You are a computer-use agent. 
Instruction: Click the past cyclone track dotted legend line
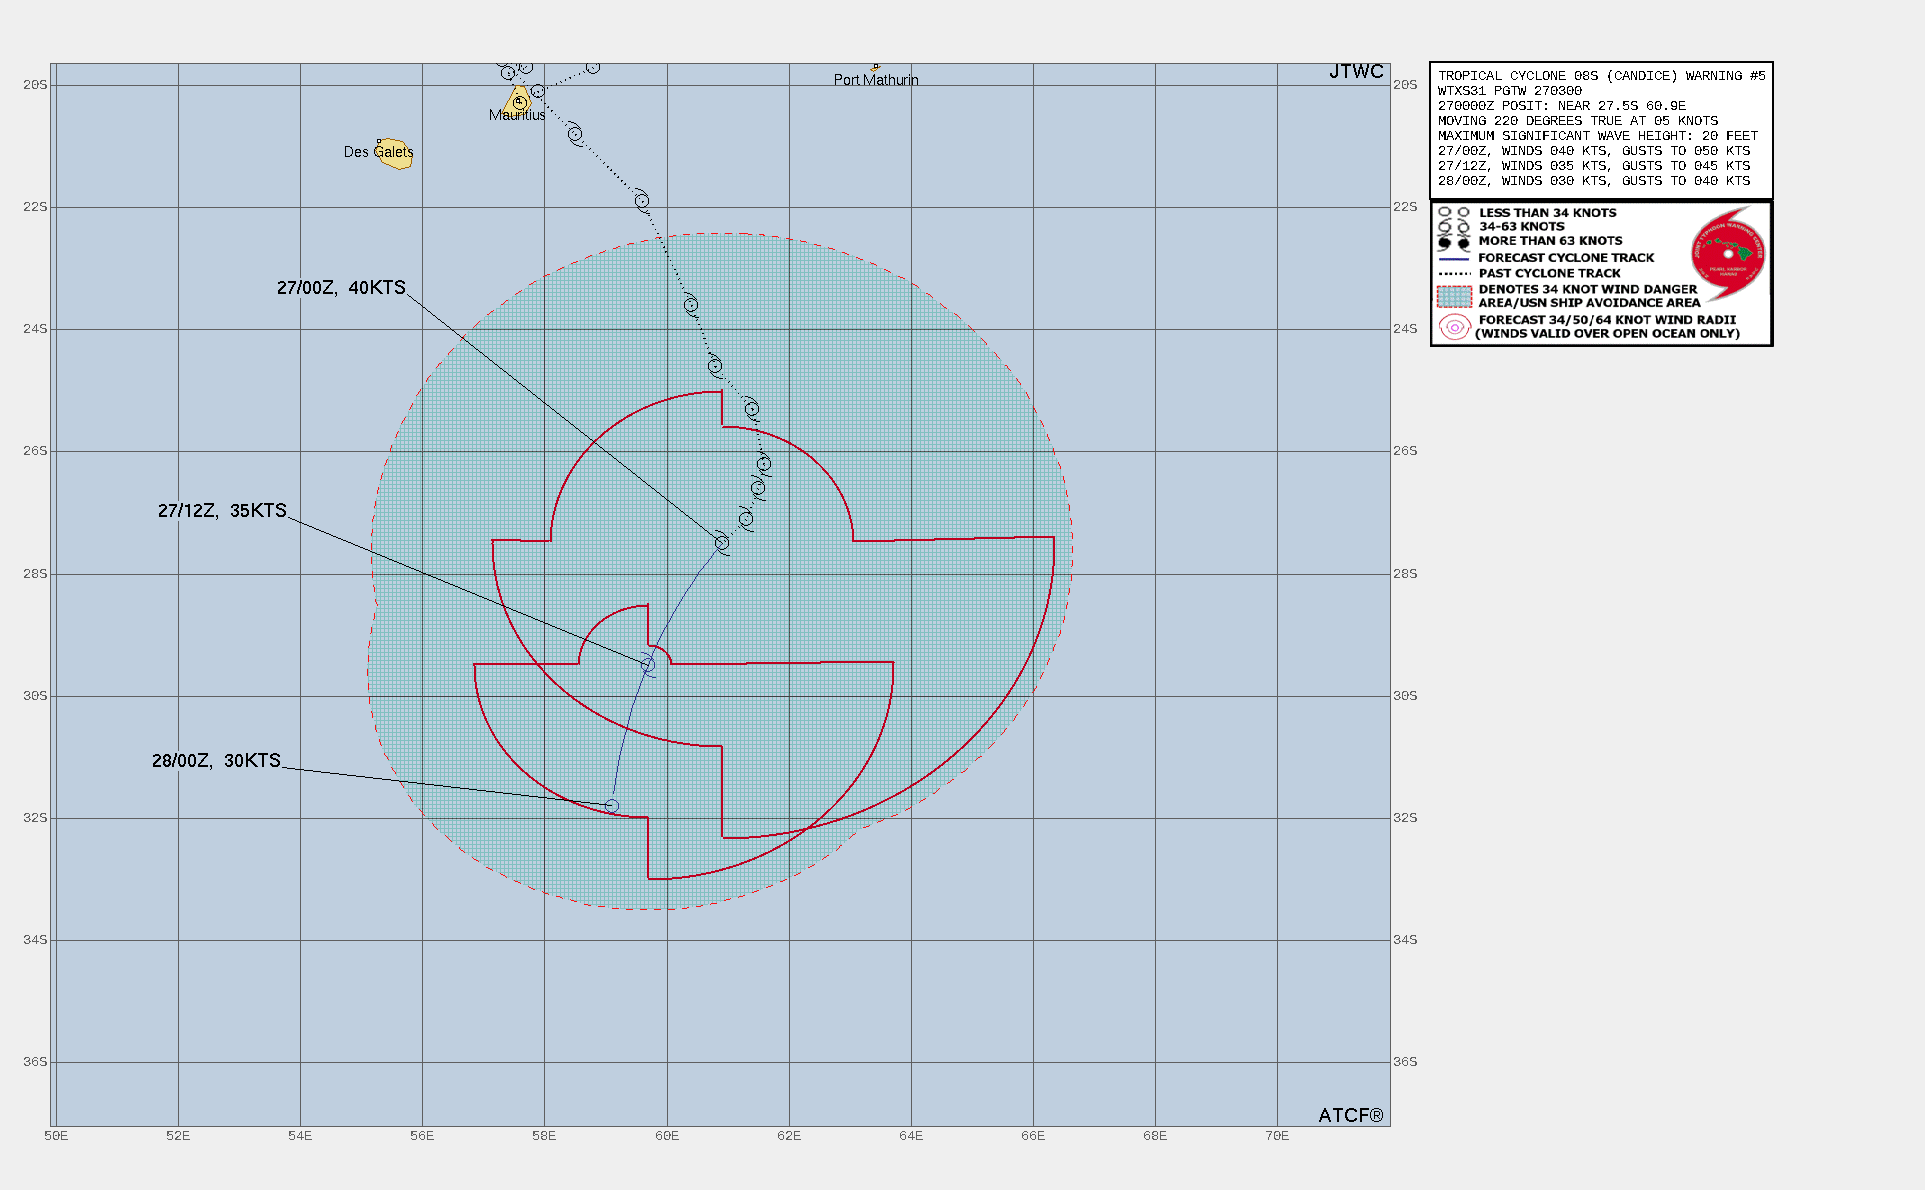point(1454,274)
